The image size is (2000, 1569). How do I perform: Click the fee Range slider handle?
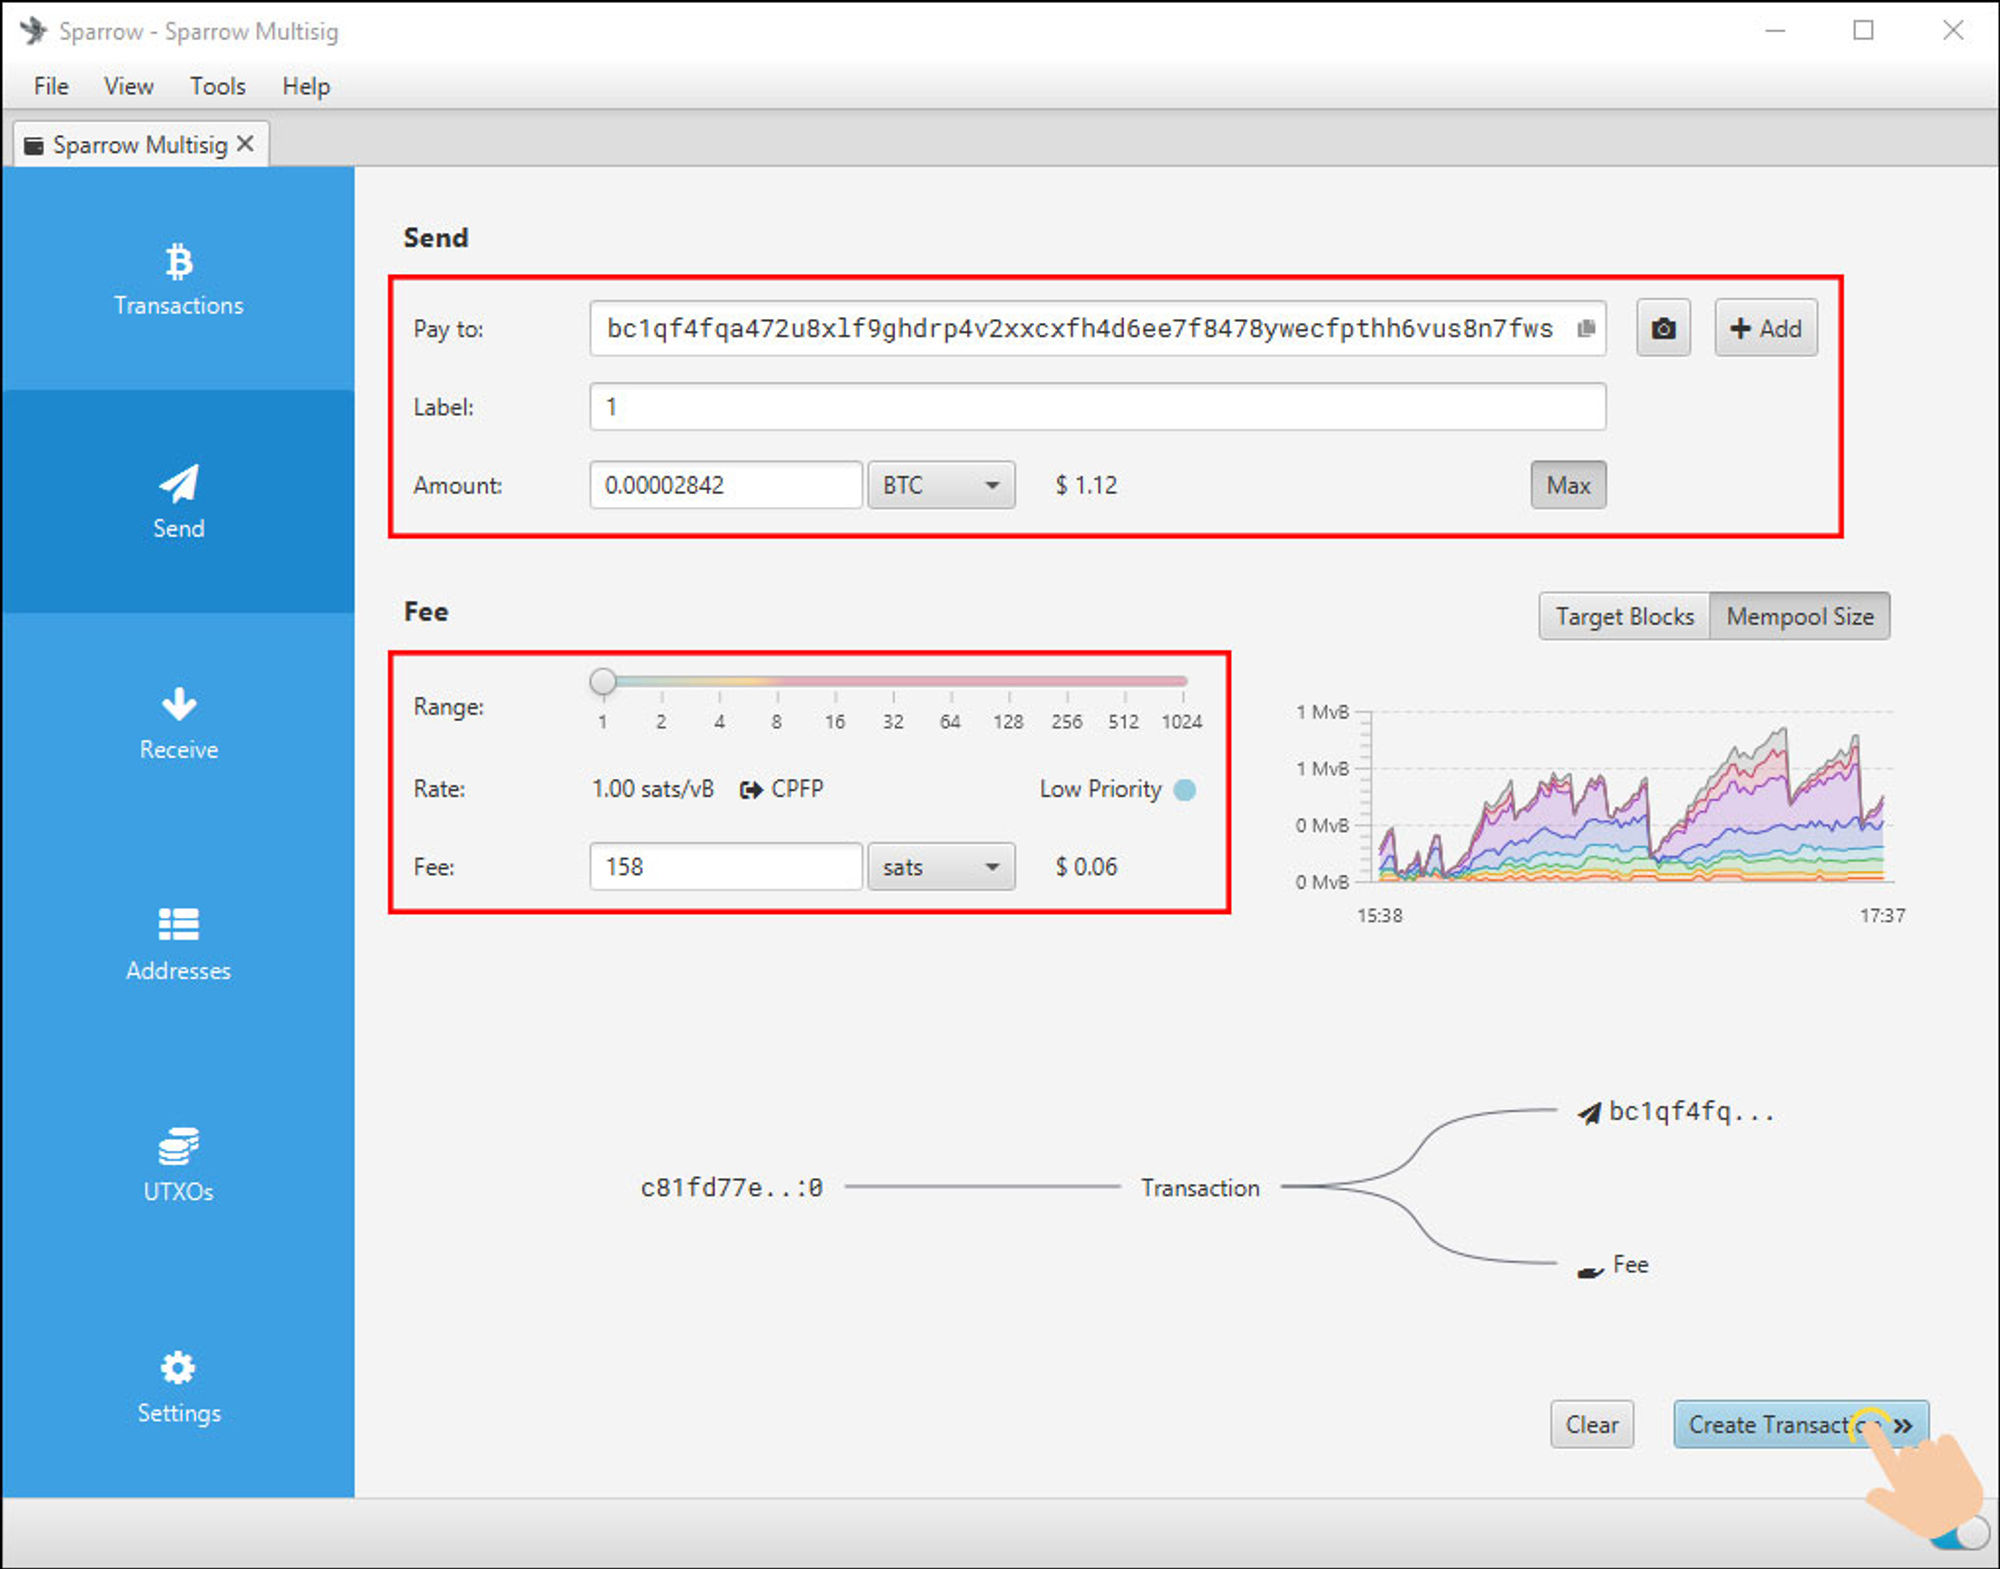602,681
